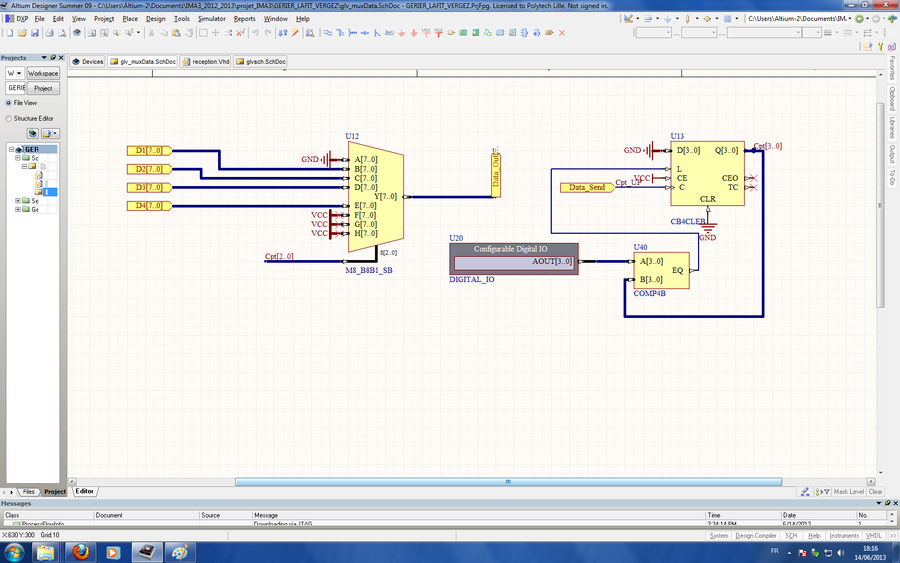Launch Firefox from the Windows taskbar

81,552
